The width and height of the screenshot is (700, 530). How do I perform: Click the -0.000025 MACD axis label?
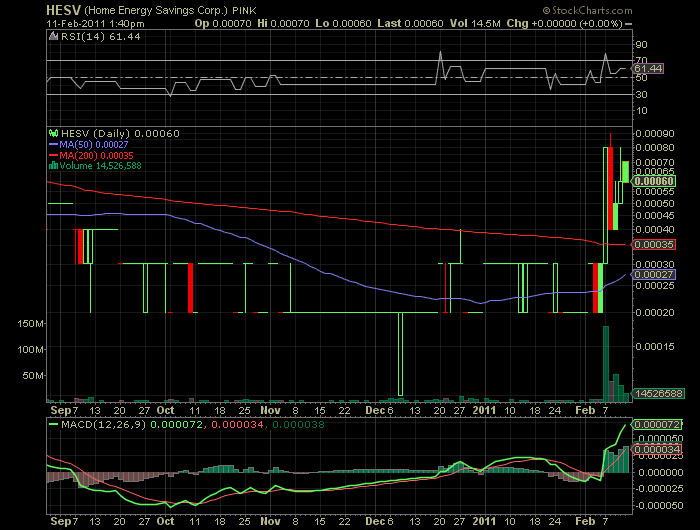coord(659,488)
